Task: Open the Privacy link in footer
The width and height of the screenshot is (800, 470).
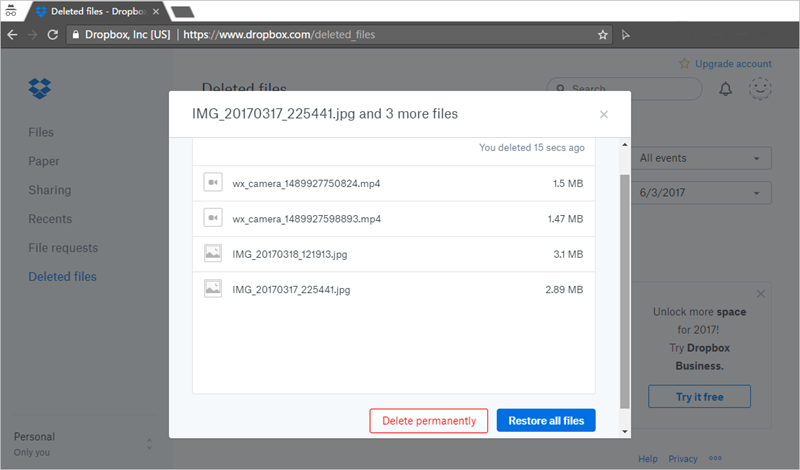Action: pos(683,459)
